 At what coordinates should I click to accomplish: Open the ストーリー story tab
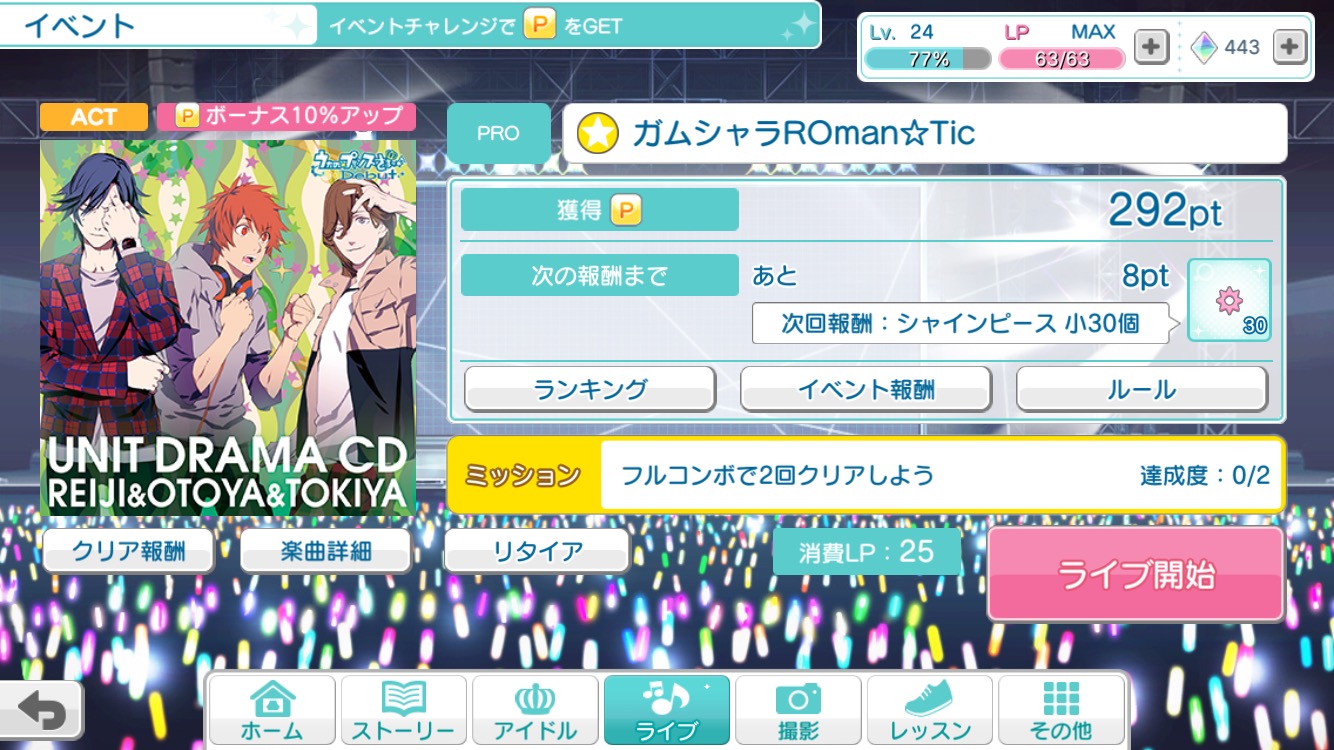point(404,711)
